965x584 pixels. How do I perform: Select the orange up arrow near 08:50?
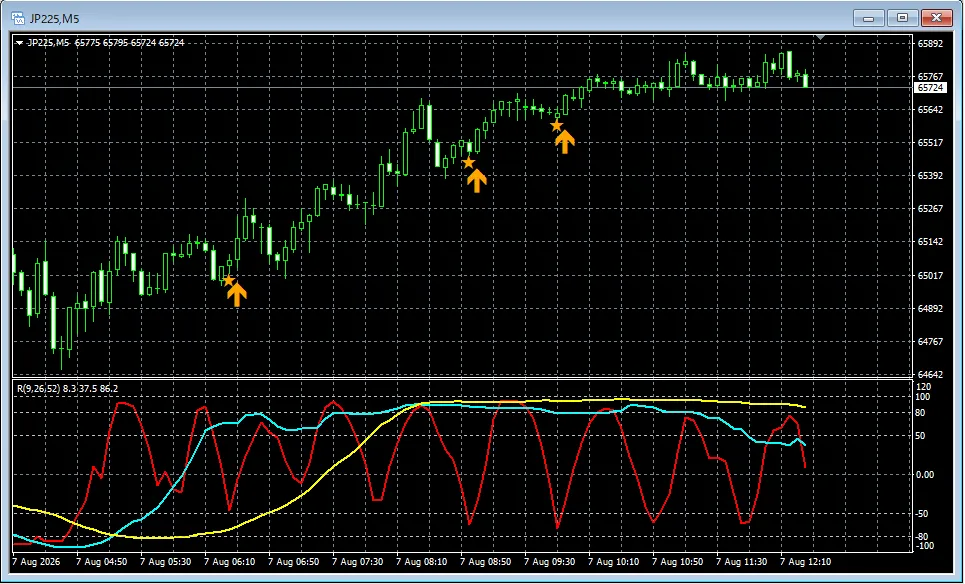476,180
